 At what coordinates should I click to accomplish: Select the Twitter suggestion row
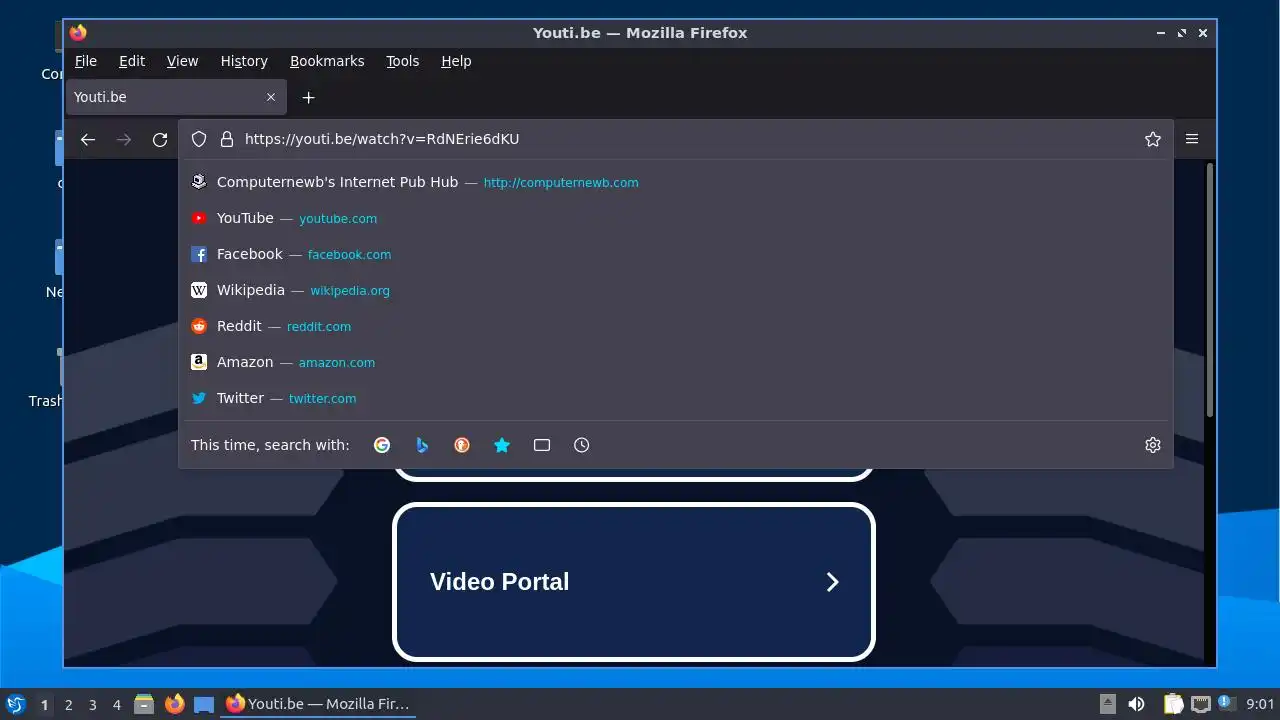tap(676, 398)
